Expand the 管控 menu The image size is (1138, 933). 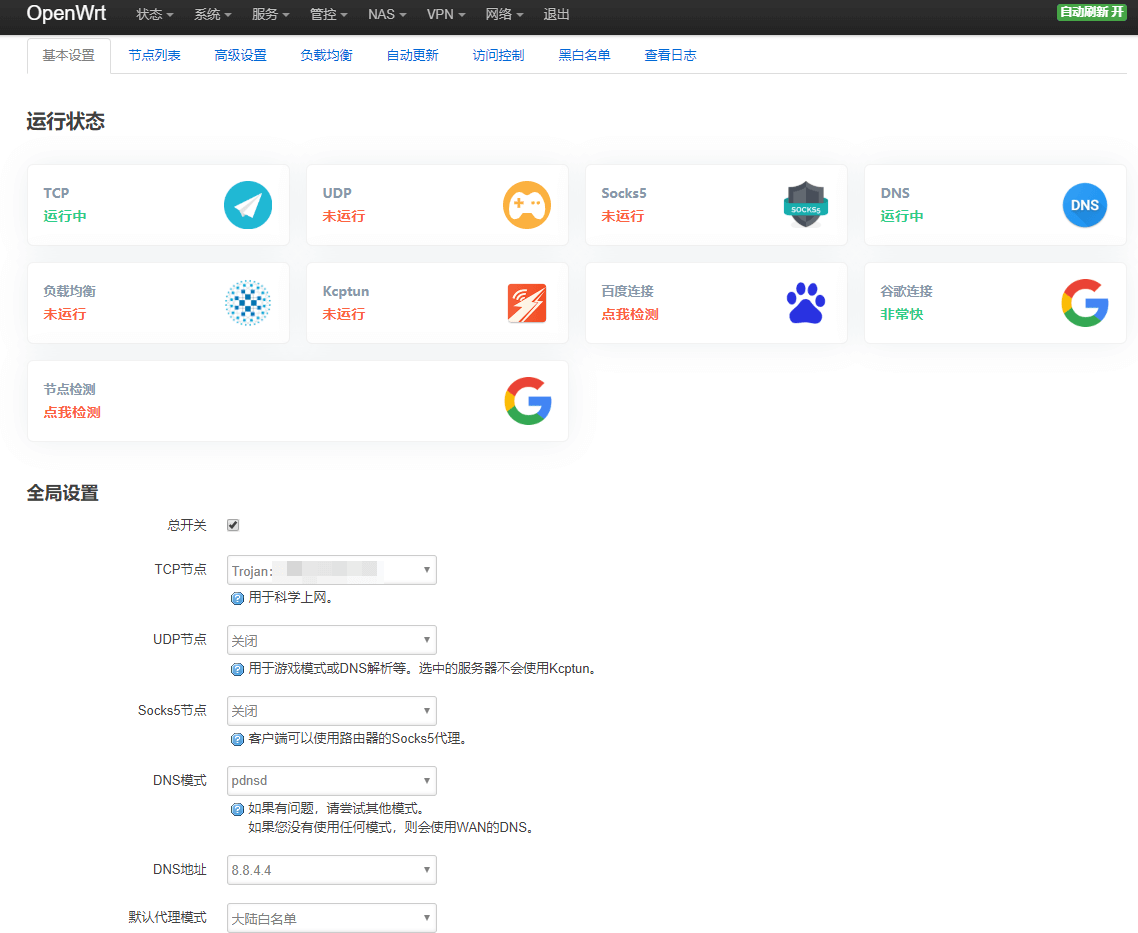click(328, 15)
